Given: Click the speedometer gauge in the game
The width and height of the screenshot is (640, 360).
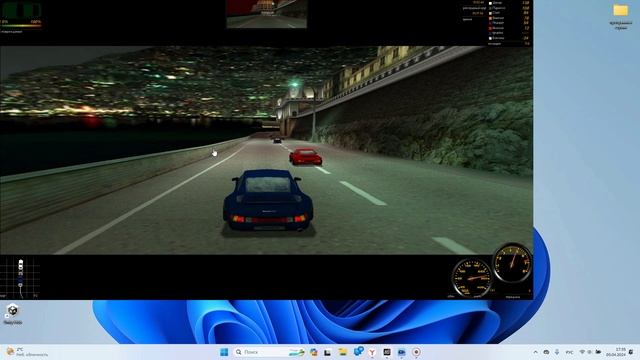Looking at the screenshot, I should (x=472, y=277).
